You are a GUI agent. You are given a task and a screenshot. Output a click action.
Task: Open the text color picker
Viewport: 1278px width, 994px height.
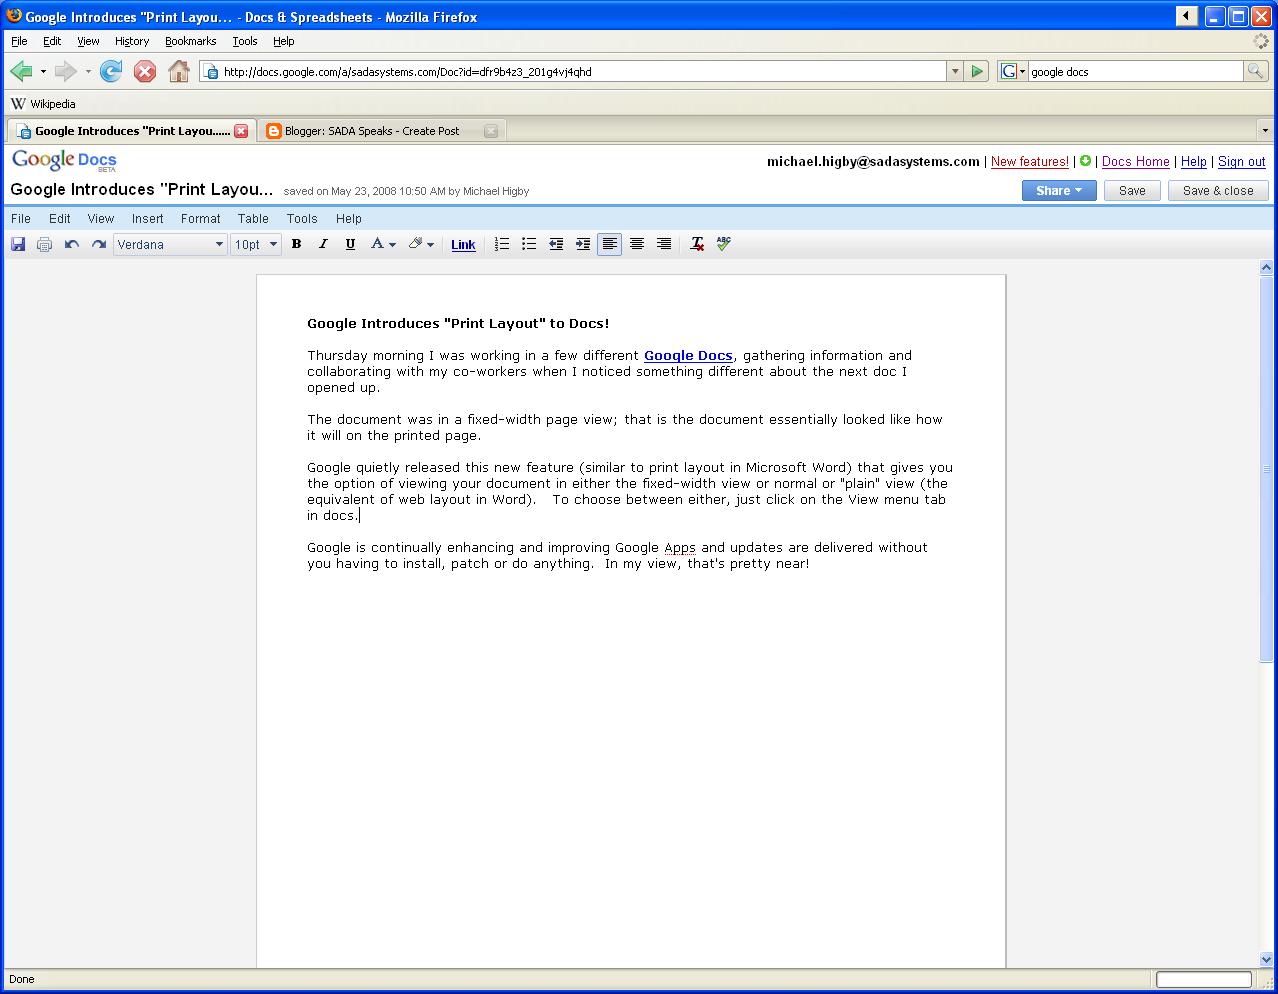point(383,244)
